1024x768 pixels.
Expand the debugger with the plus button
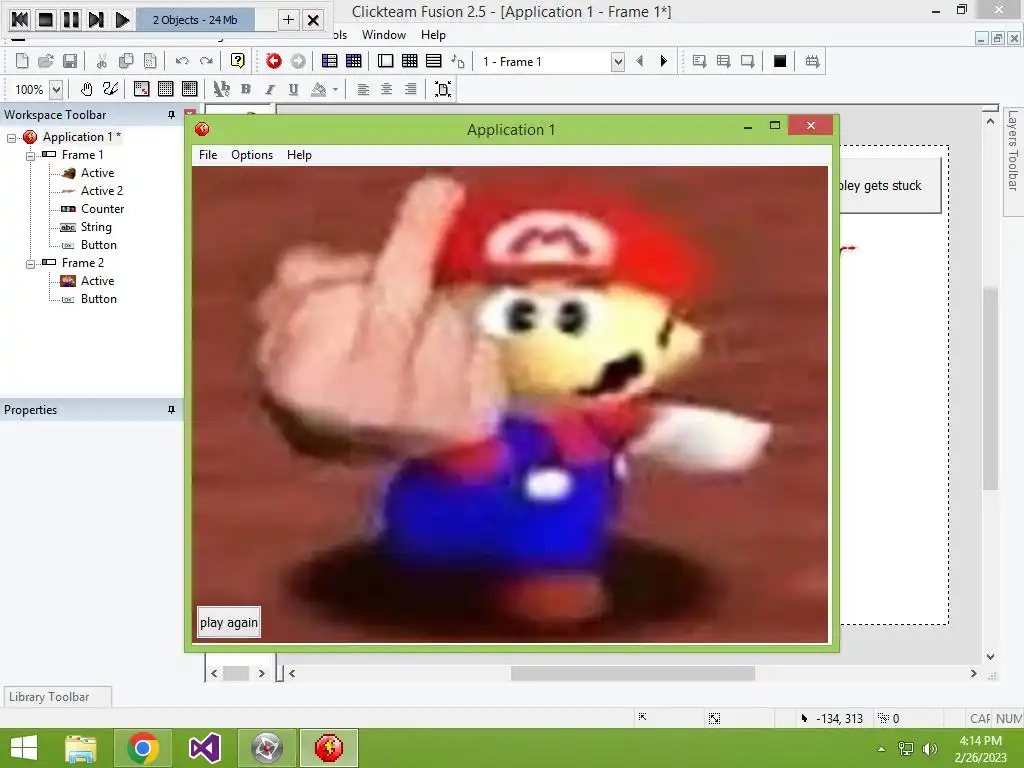288,20
